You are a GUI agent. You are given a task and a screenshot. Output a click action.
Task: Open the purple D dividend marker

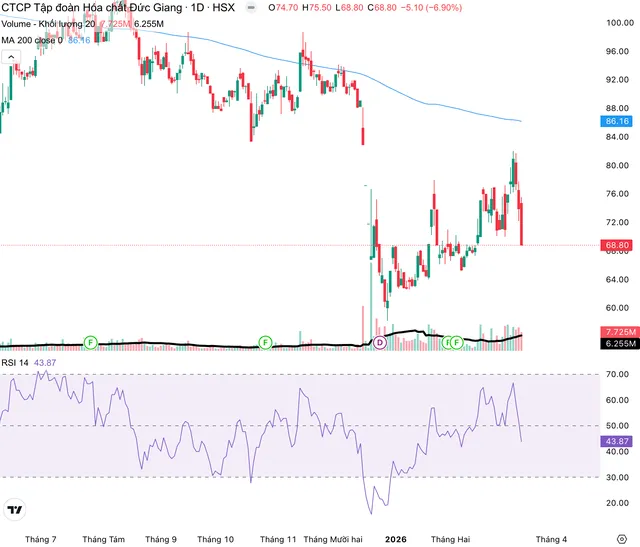pyautogui.click(x=380, y=342)
